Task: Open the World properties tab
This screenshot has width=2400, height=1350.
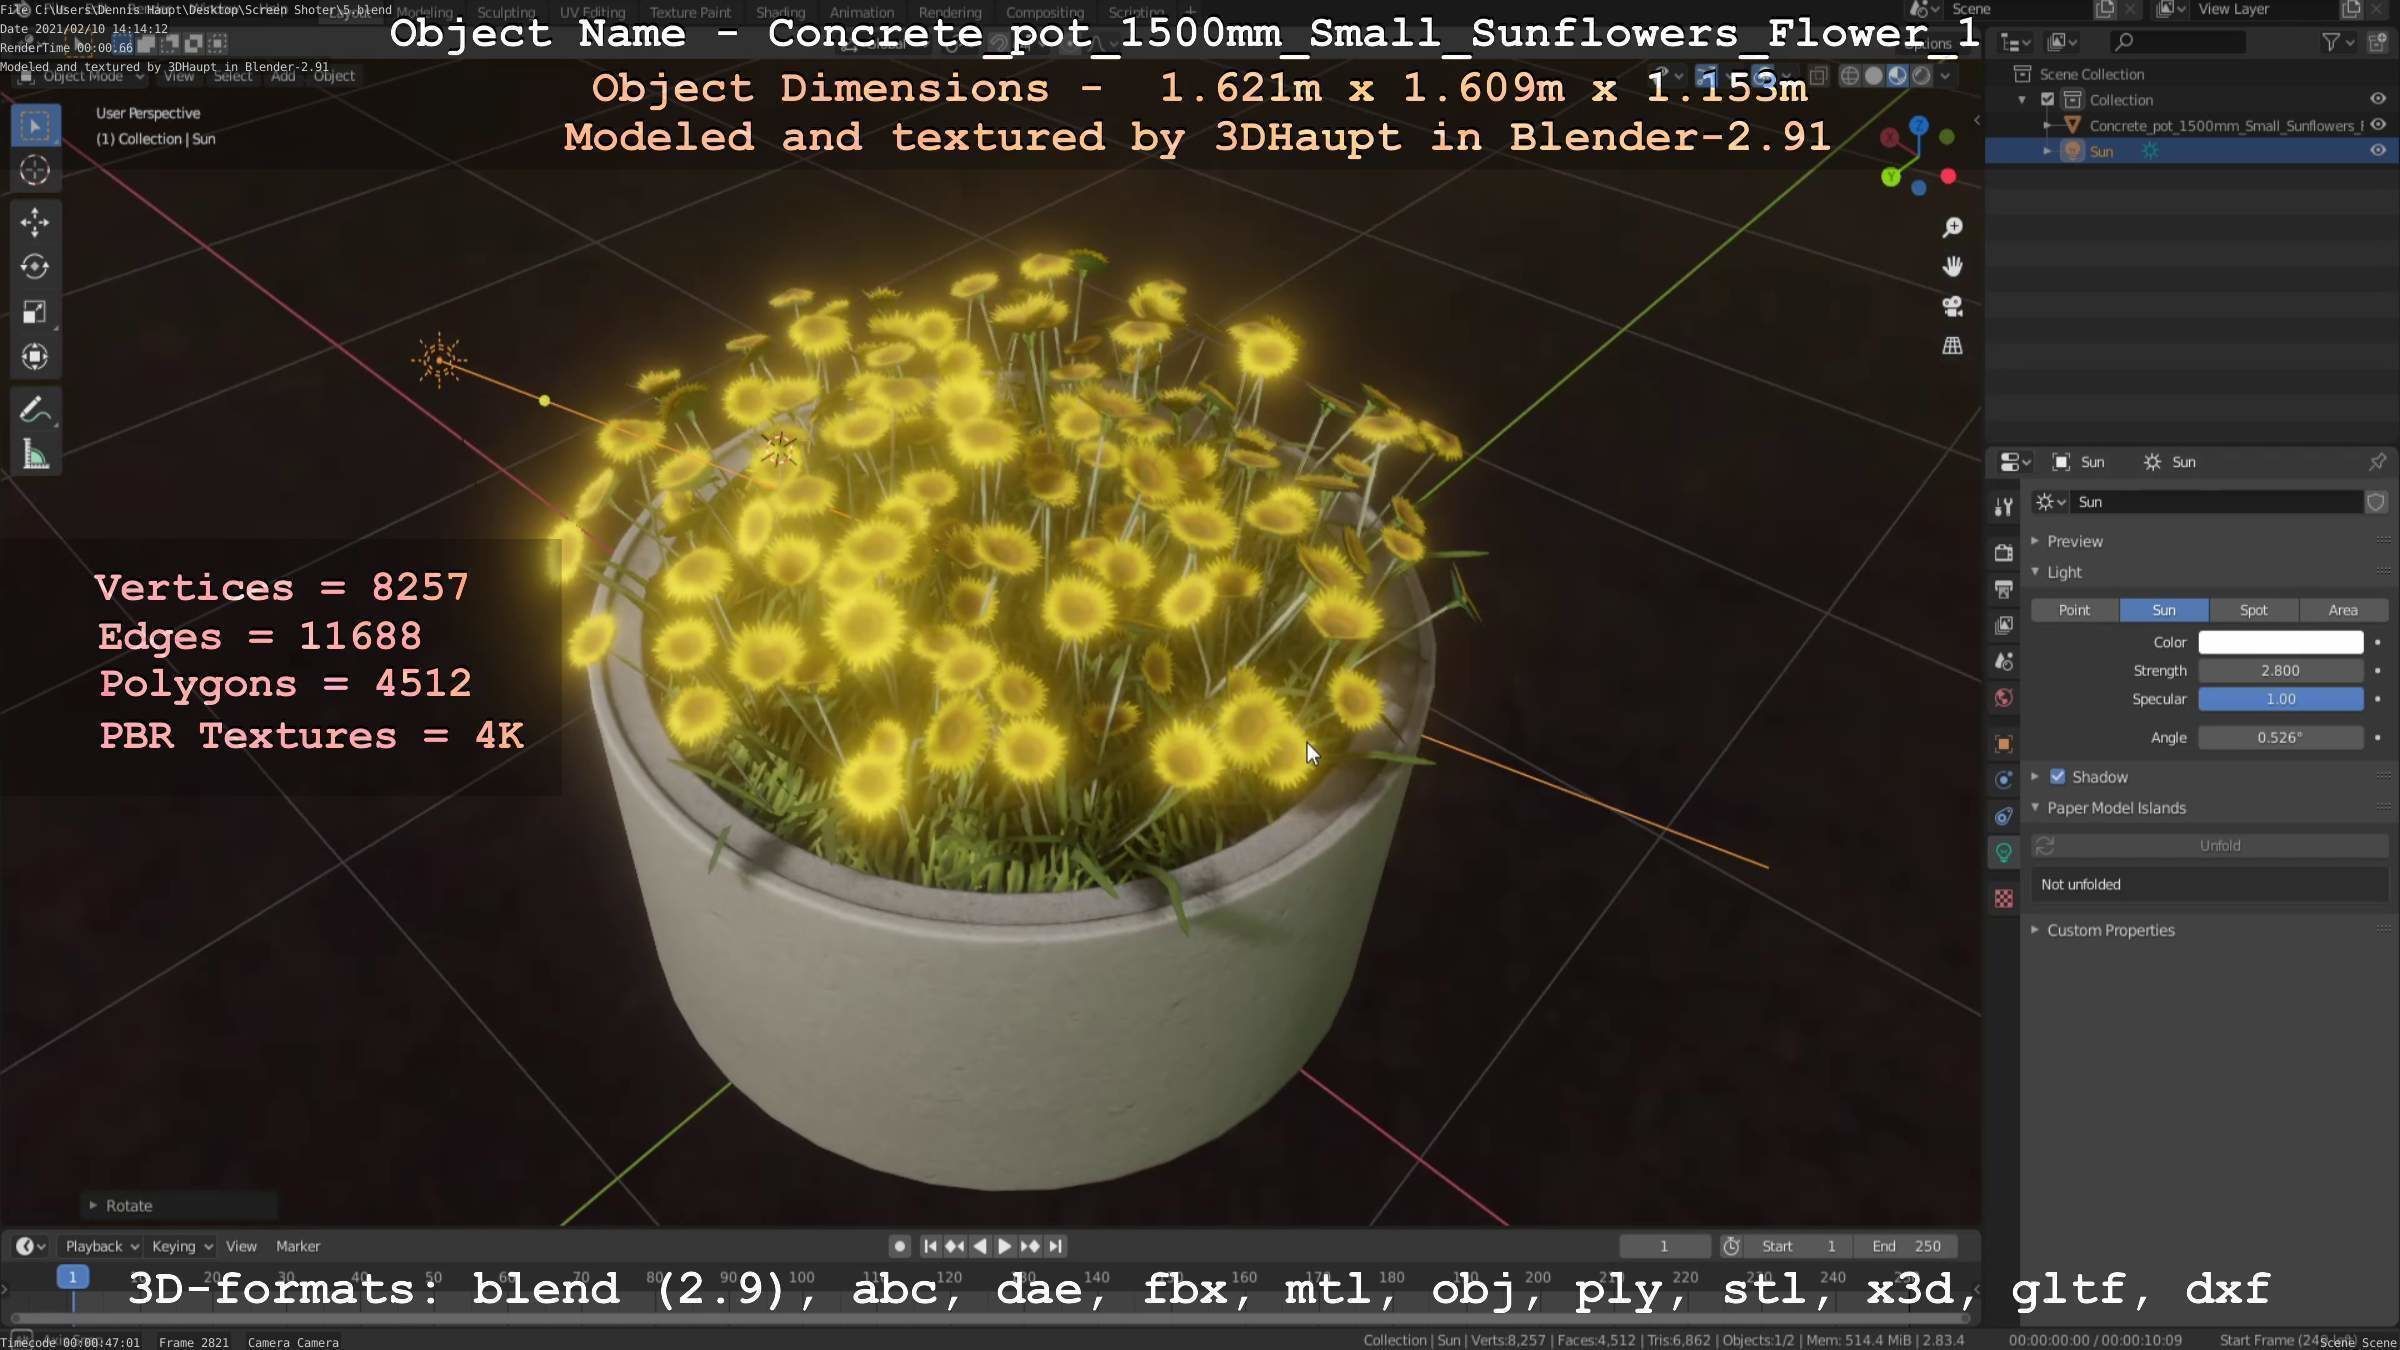Action: pos(2003,698)
